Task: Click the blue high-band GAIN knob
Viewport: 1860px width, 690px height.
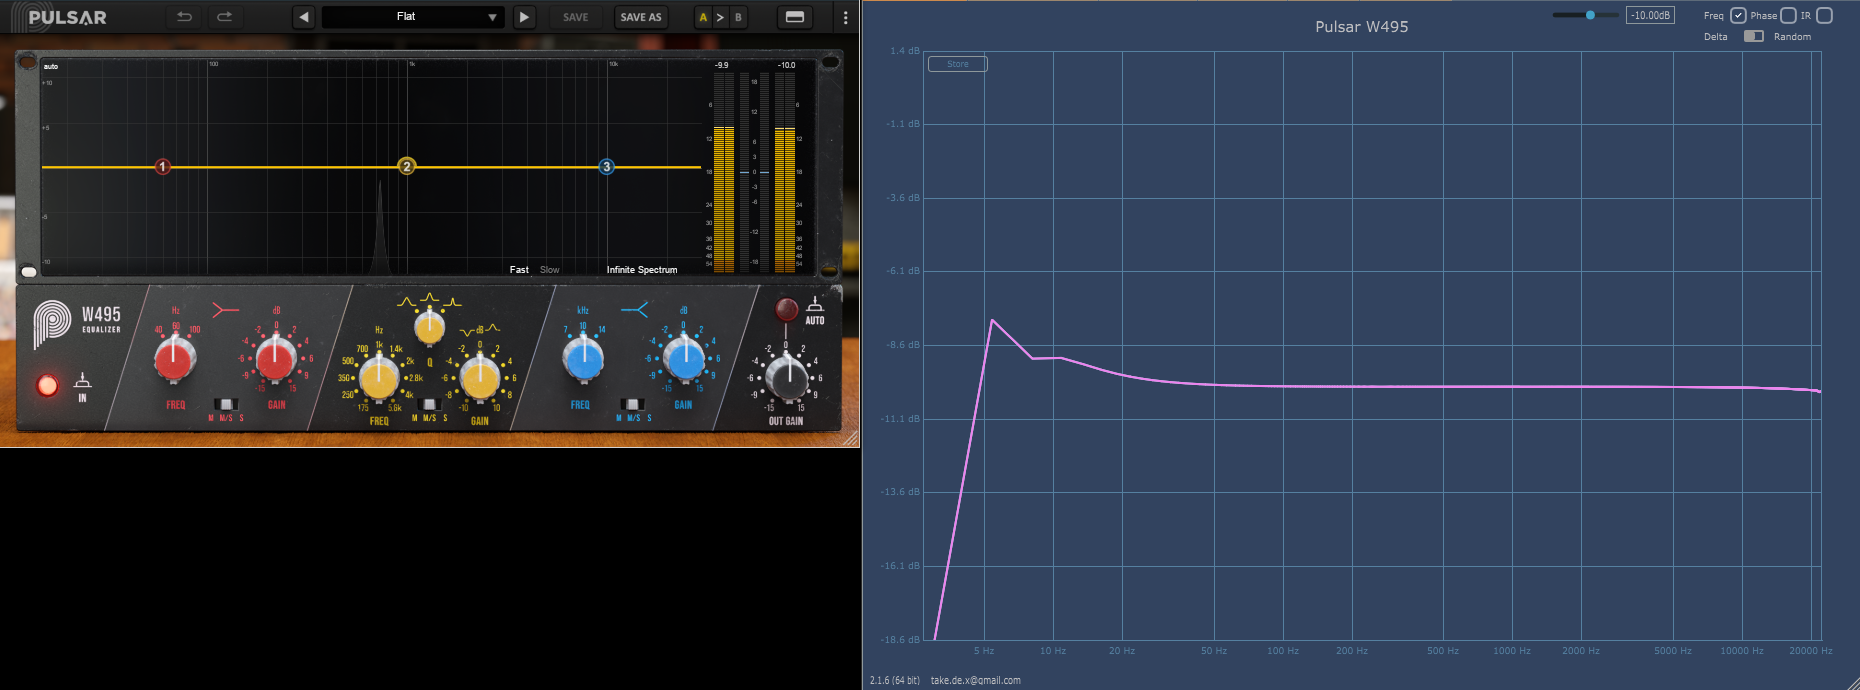Action: pos(685,358)
